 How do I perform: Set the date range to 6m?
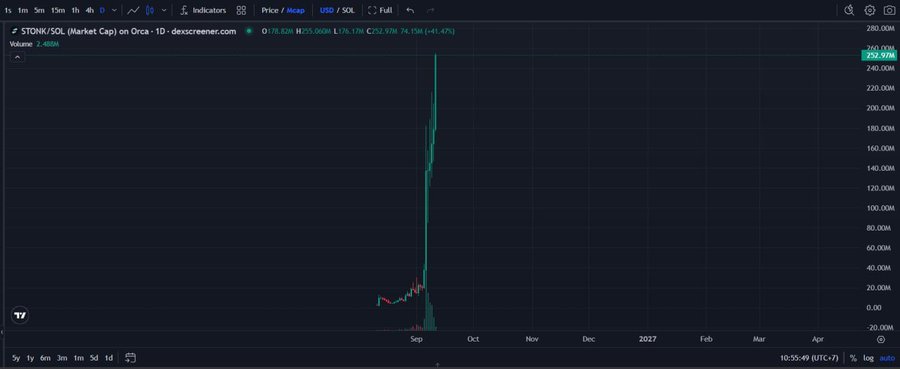pos(45,358)
